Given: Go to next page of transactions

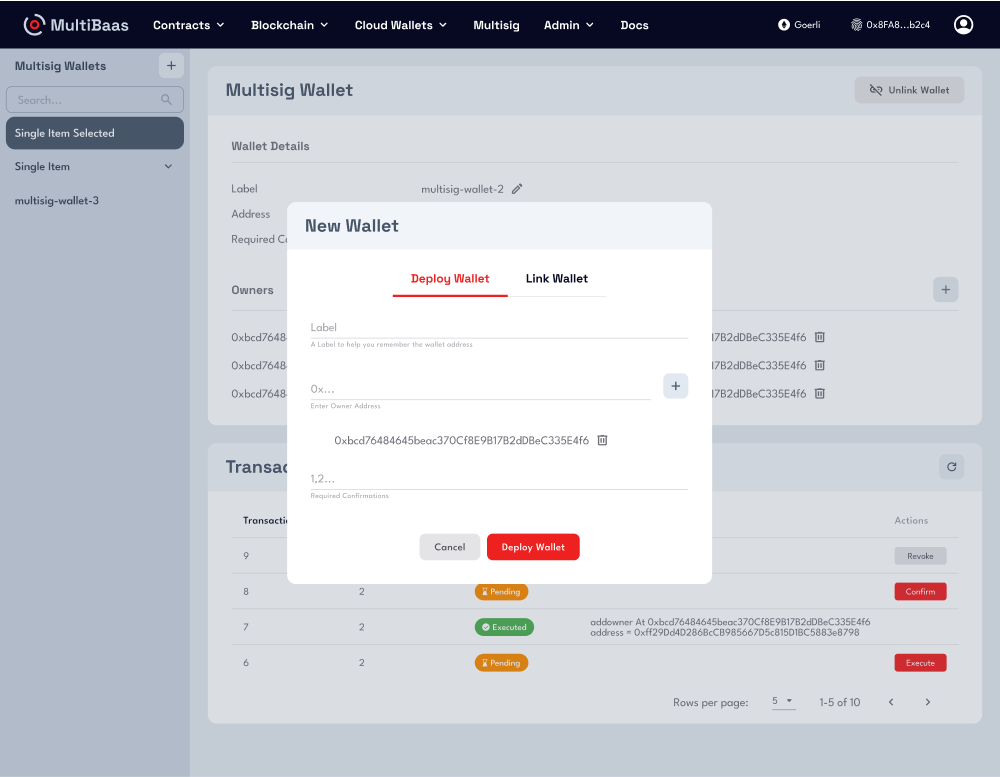Looking at the screenshot, I should coord(927,702).
